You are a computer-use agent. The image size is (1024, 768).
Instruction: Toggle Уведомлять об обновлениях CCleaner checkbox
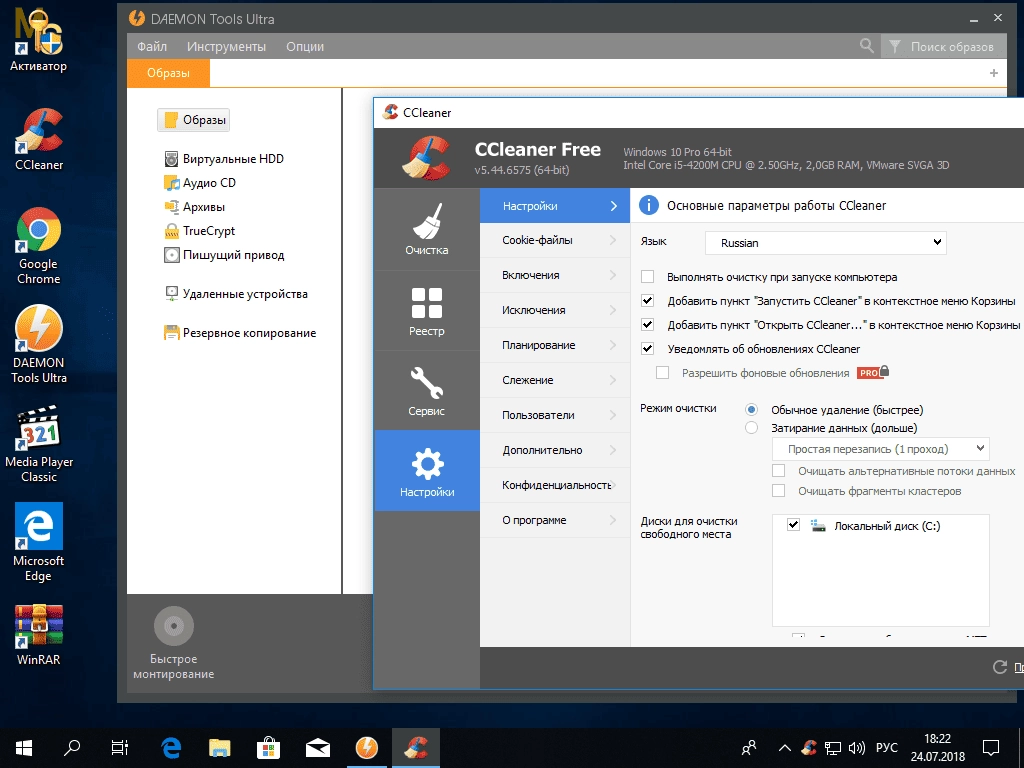[x=647, y=349]
